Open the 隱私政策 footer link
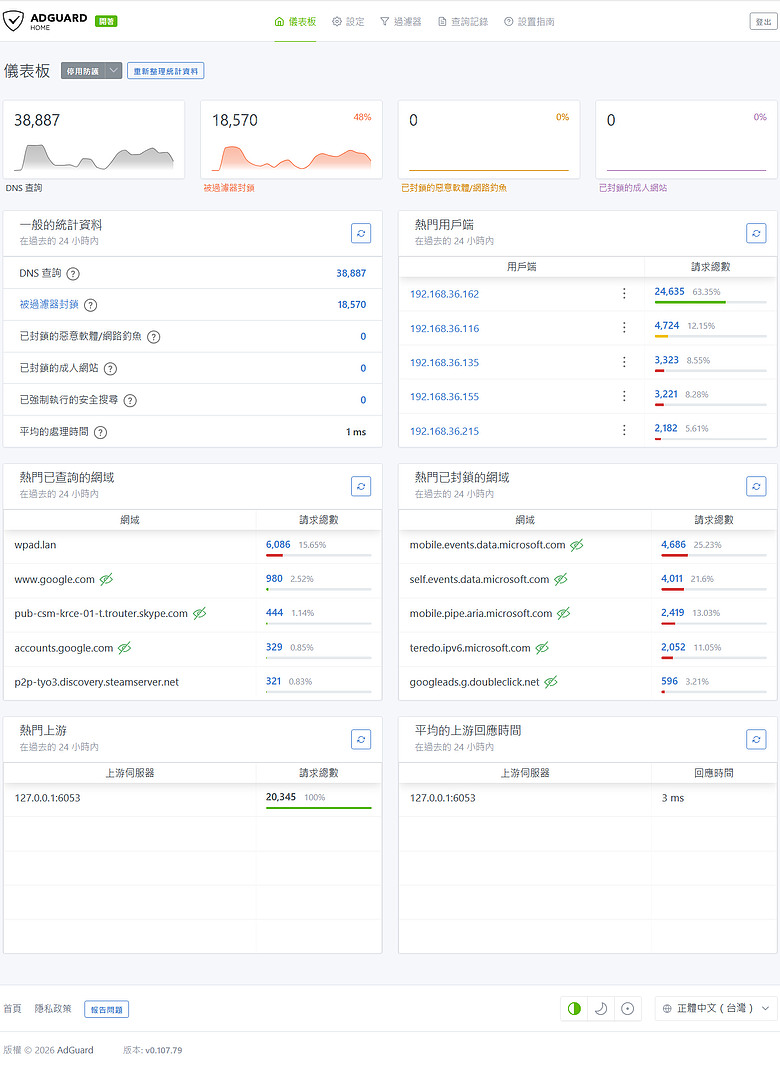Viewport: 780px width, 1066px height. point(53,1009)
